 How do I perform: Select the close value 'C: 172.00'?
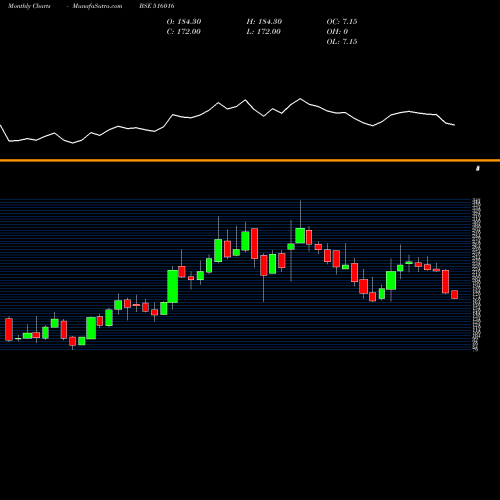click(184, 32)
